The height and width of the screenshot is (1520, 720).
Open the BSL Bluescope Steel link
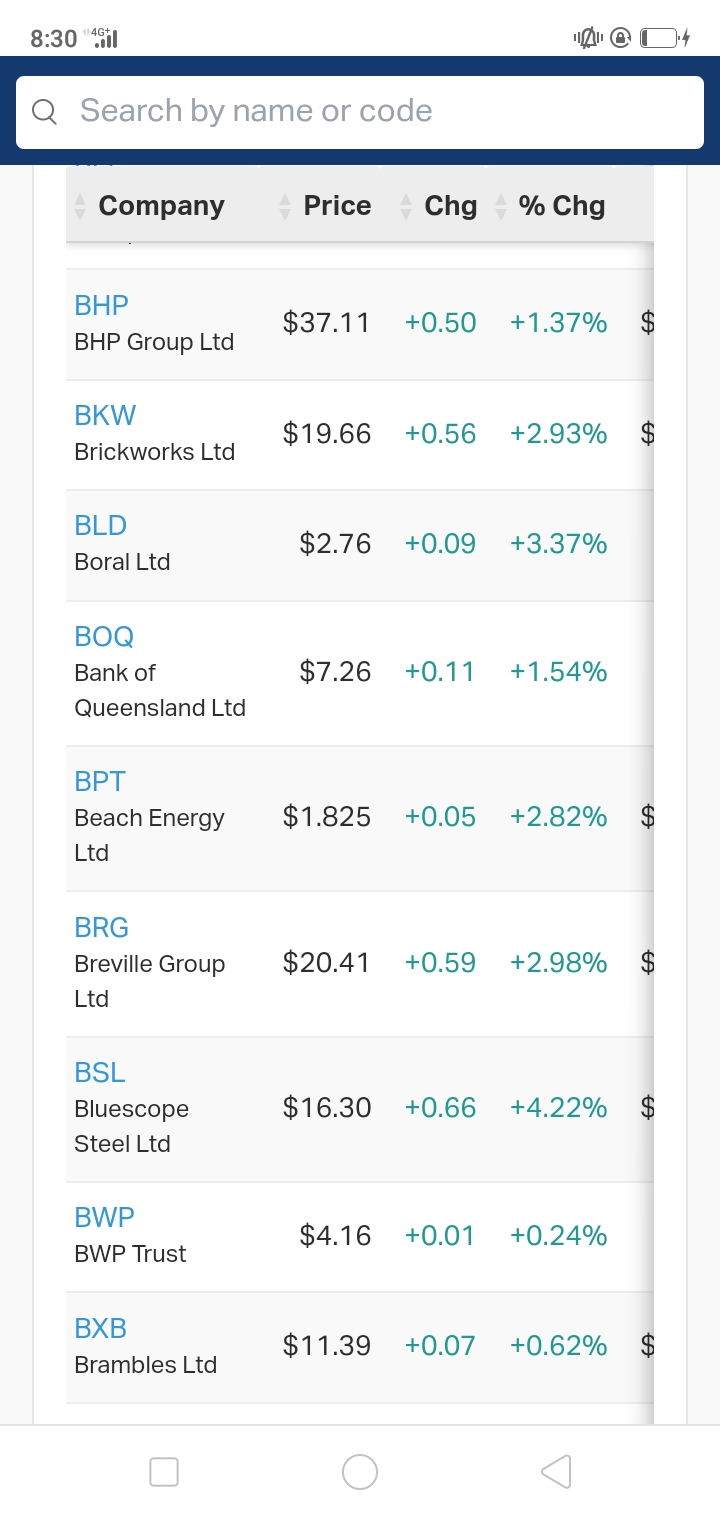(x=100, y=1072)
